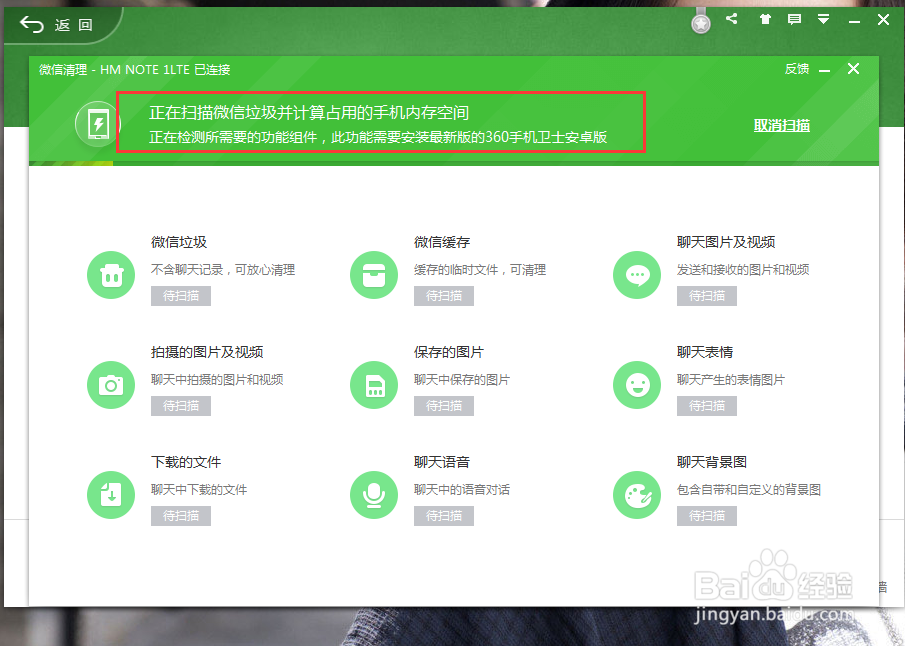This screenshot has height=646, width=905.
Task: Click the scan progress bar
Action: (x=454, y=163)
